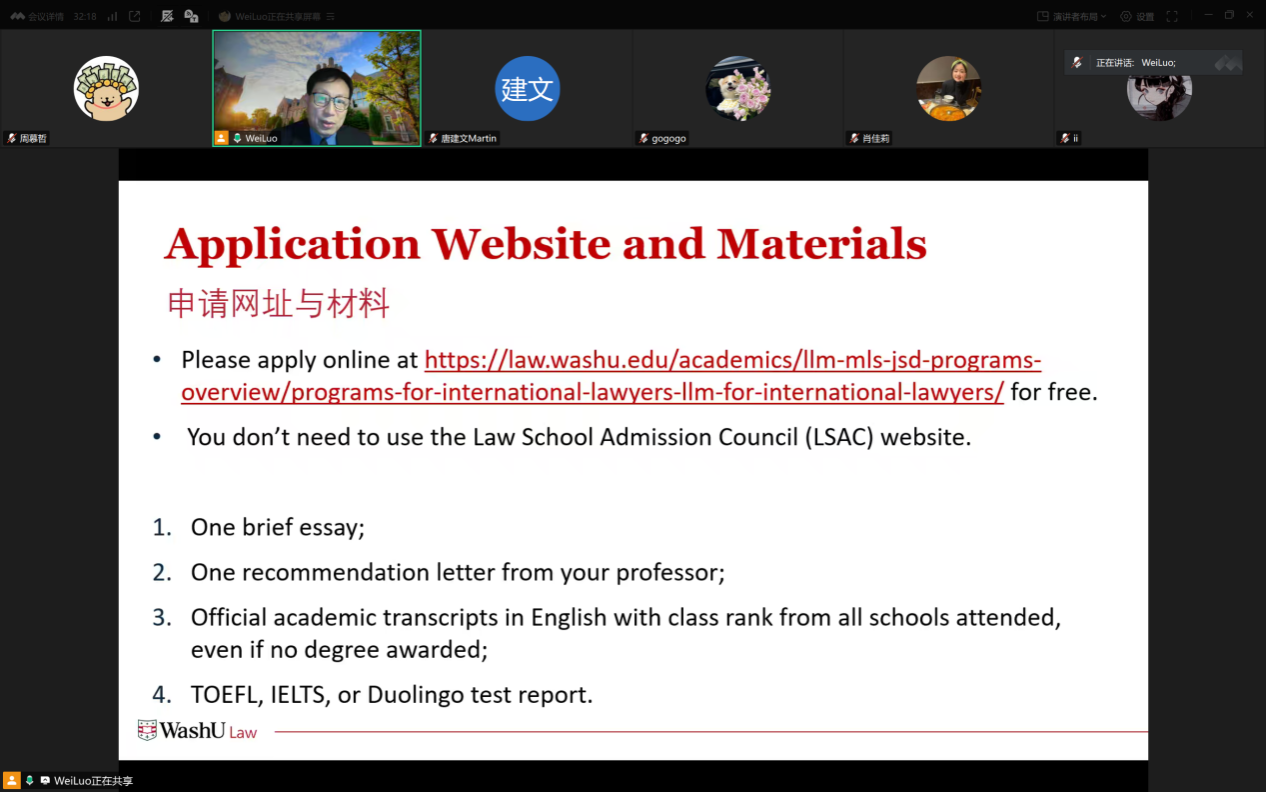The height and width of the screenshot is (792, 1266).
Task: Select WeiLuo's video thumbnail
Action: [x=316, y=87]
